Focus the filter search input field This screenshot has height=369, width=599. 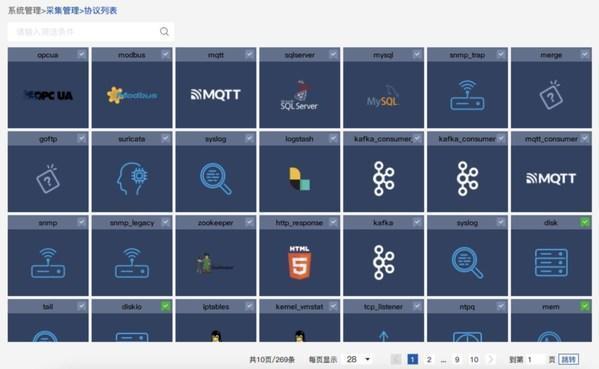coord(91,32)
